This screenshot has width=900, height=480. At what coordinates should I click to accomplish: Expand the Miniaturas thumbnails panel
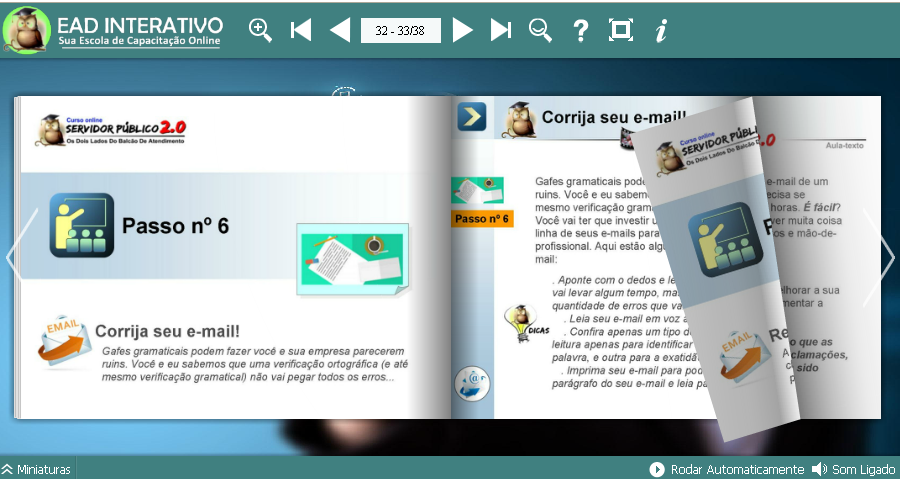36,469
